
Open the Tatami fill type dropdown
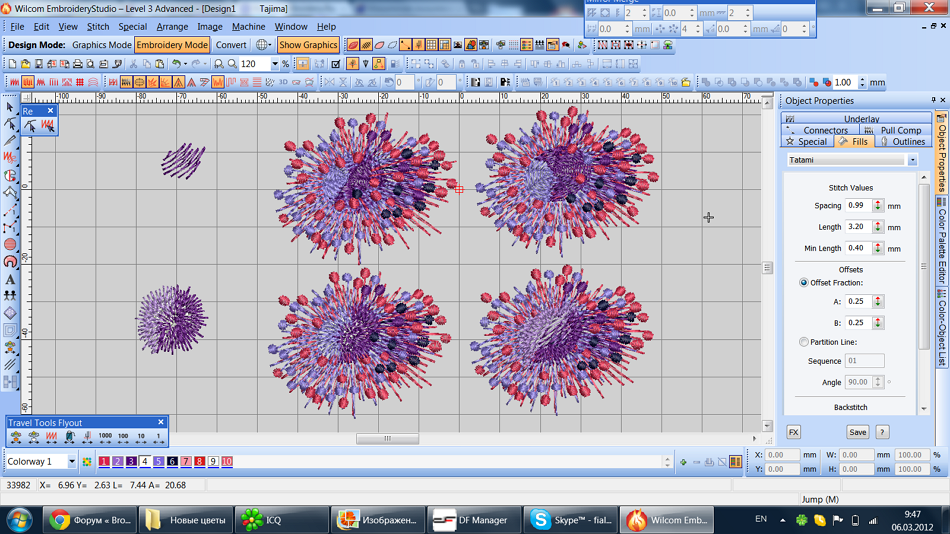(x=912, y=160)
